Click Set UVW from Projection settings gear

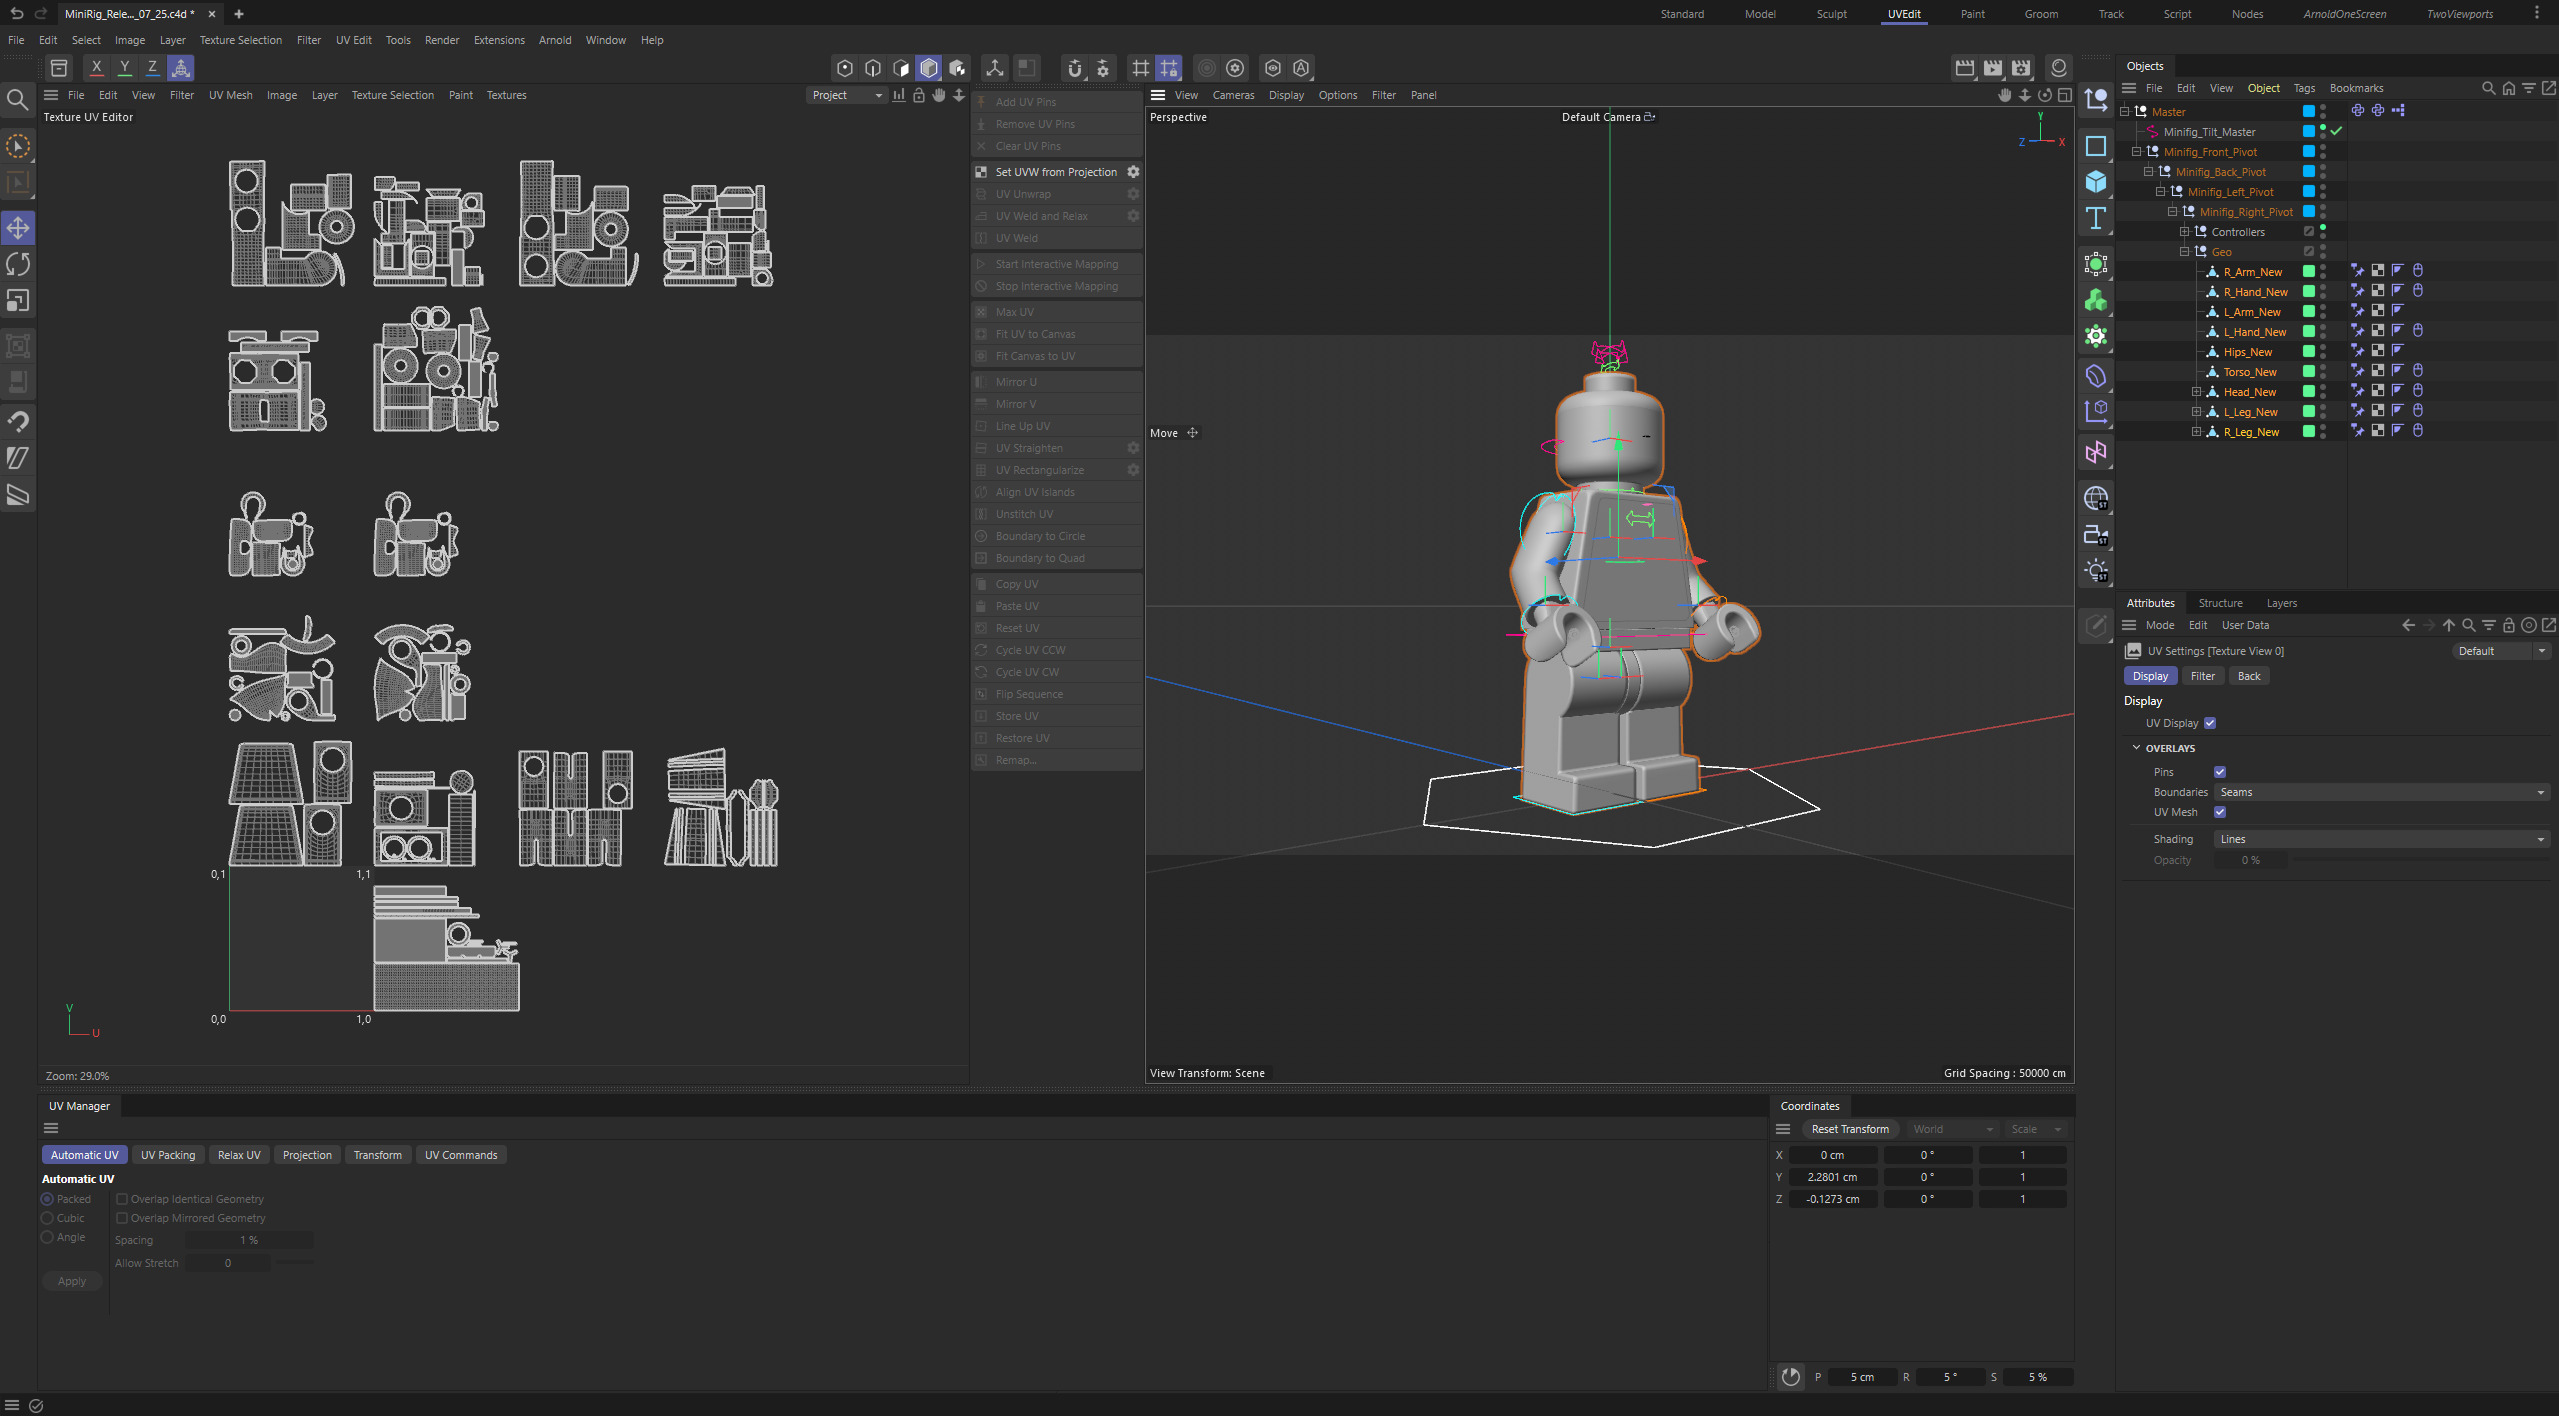coord(1133,172)
